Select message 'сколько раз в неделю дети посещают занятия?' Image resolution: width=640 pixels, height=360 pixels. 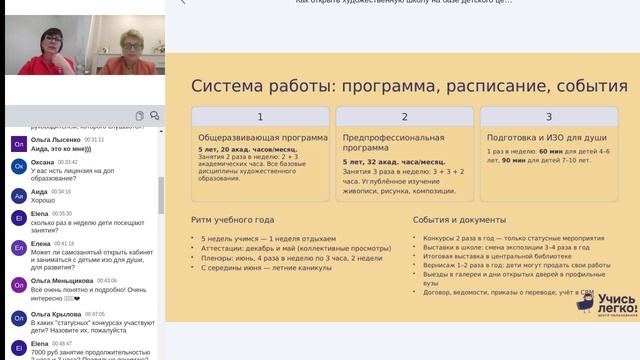(x=87, y=227)
